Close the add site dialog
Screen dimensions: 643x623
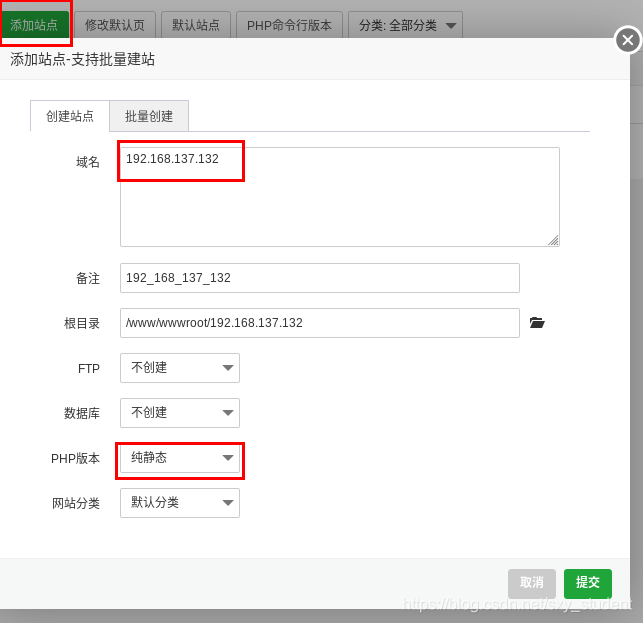tap(627, 40)
